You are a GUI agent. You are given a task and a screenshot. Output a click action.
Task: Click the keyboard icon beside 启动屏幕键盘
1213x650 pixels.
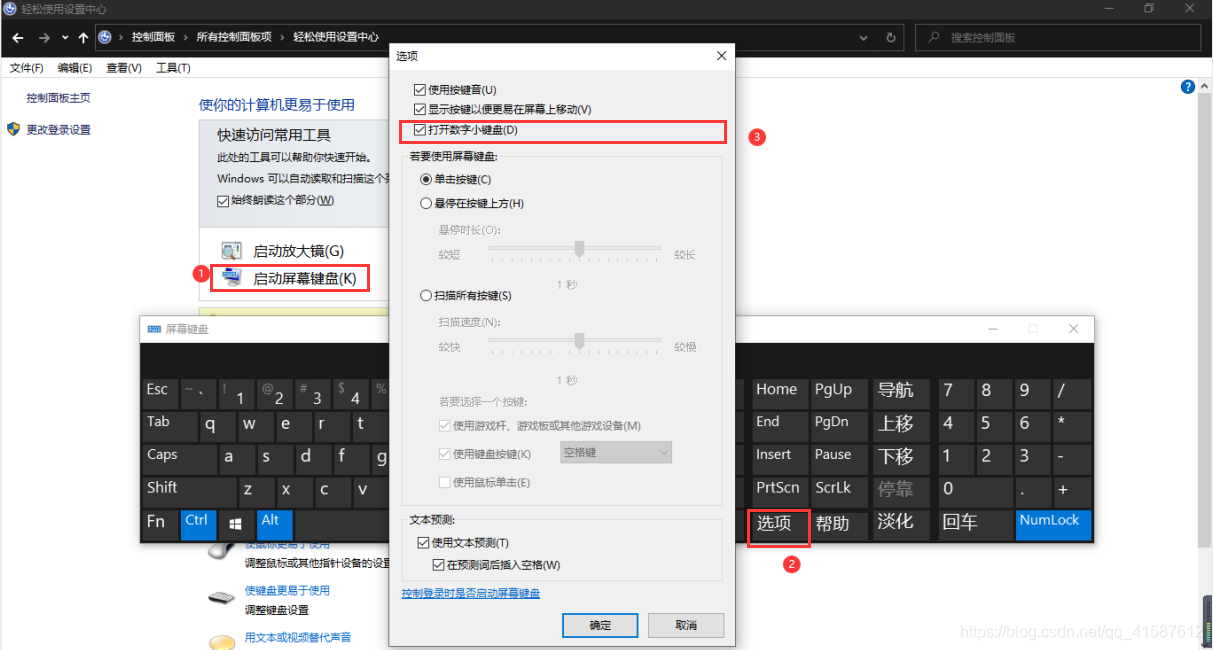click(231, 278)
